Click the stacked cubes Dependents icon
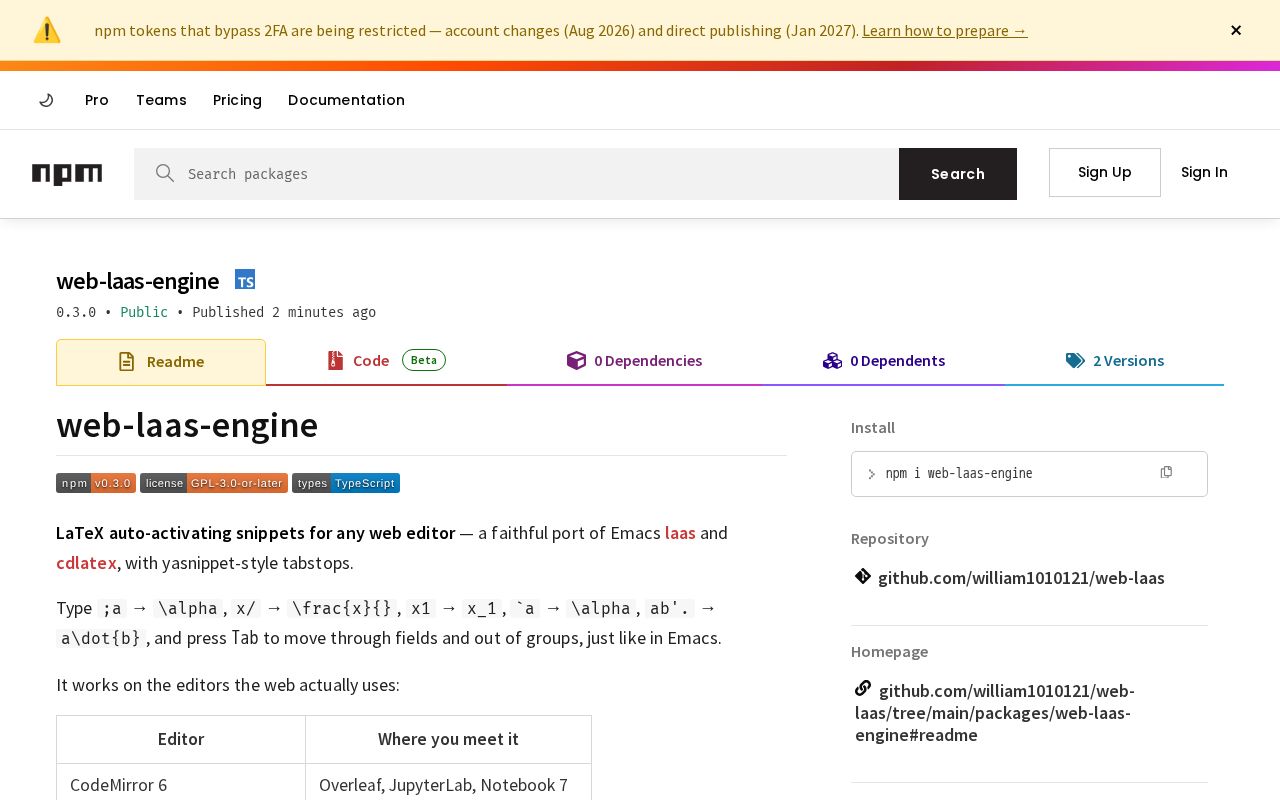The width and height of the screenshot is (1280, 800). tap(832, 360)
